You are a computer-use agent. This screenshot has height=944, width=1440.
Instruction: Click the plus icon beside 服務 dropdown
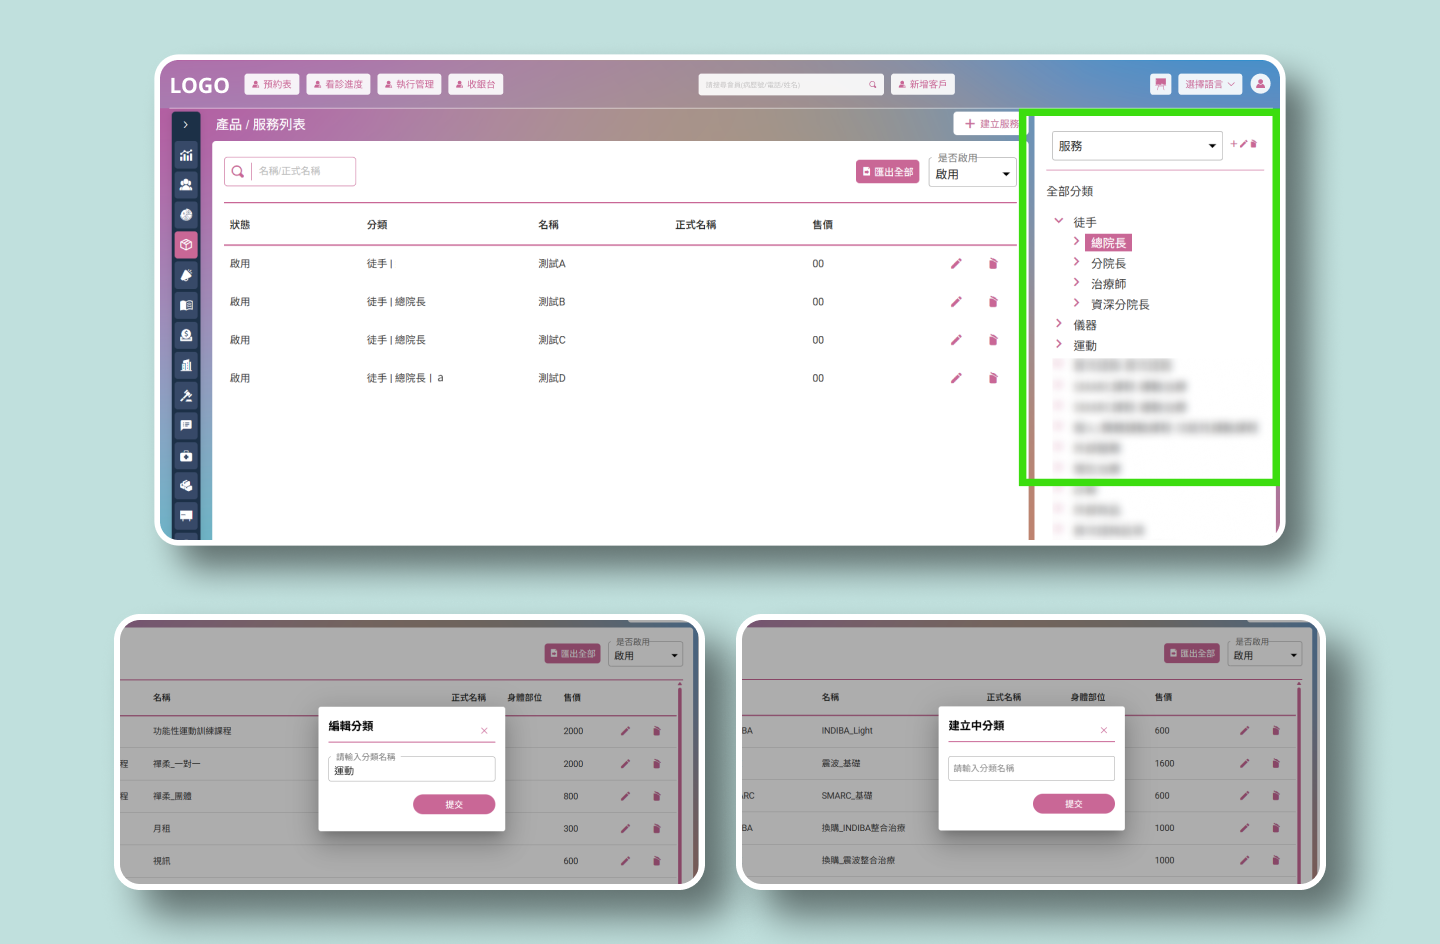point(1233,144)
